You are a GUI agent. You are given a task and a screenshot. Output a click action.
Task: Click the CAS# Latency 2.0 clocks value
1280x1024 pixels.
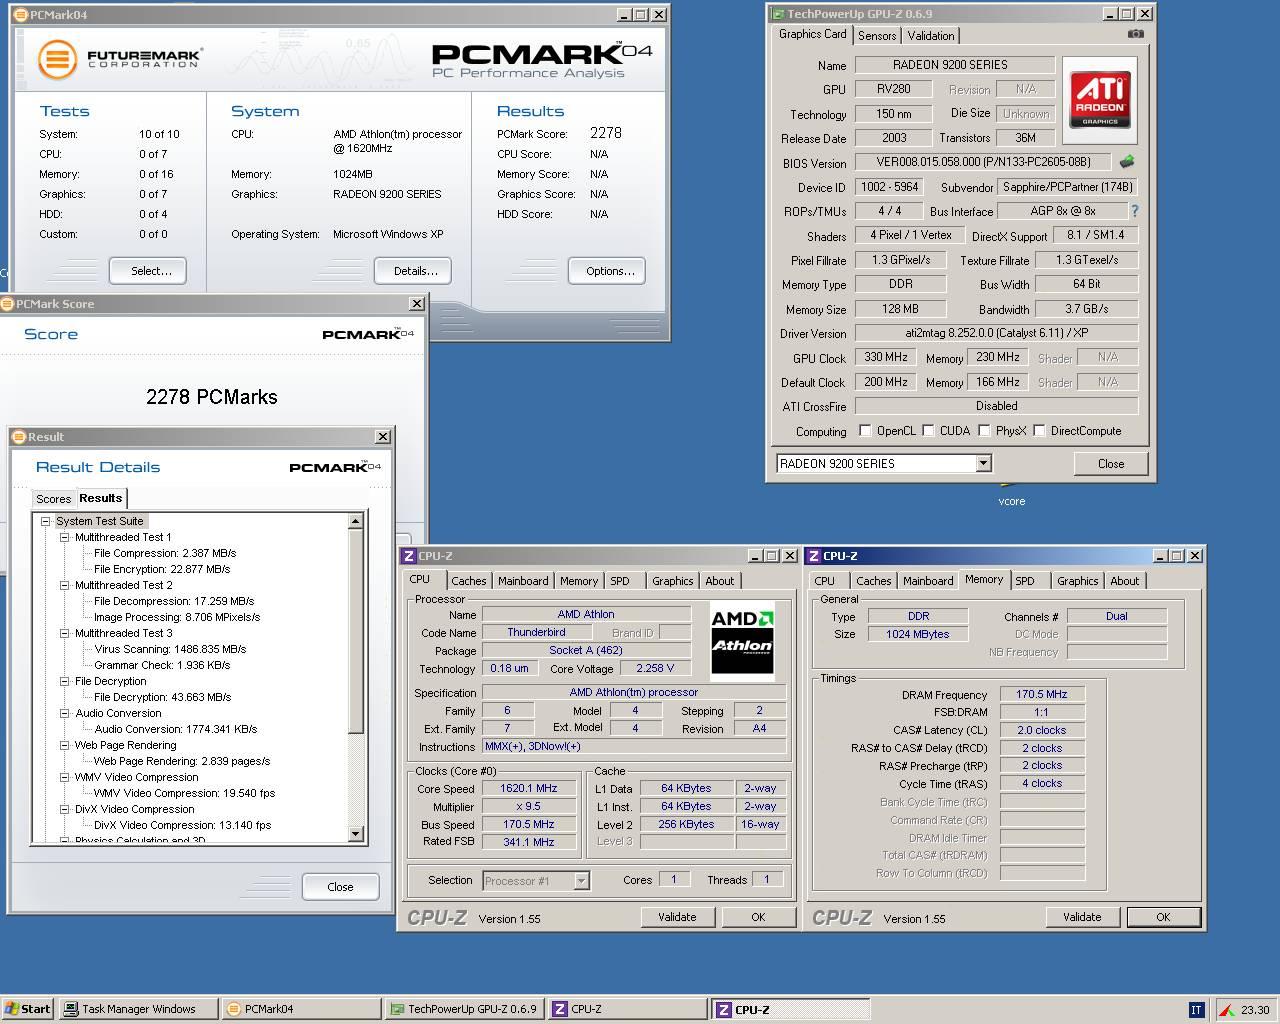coord(1042,730)
